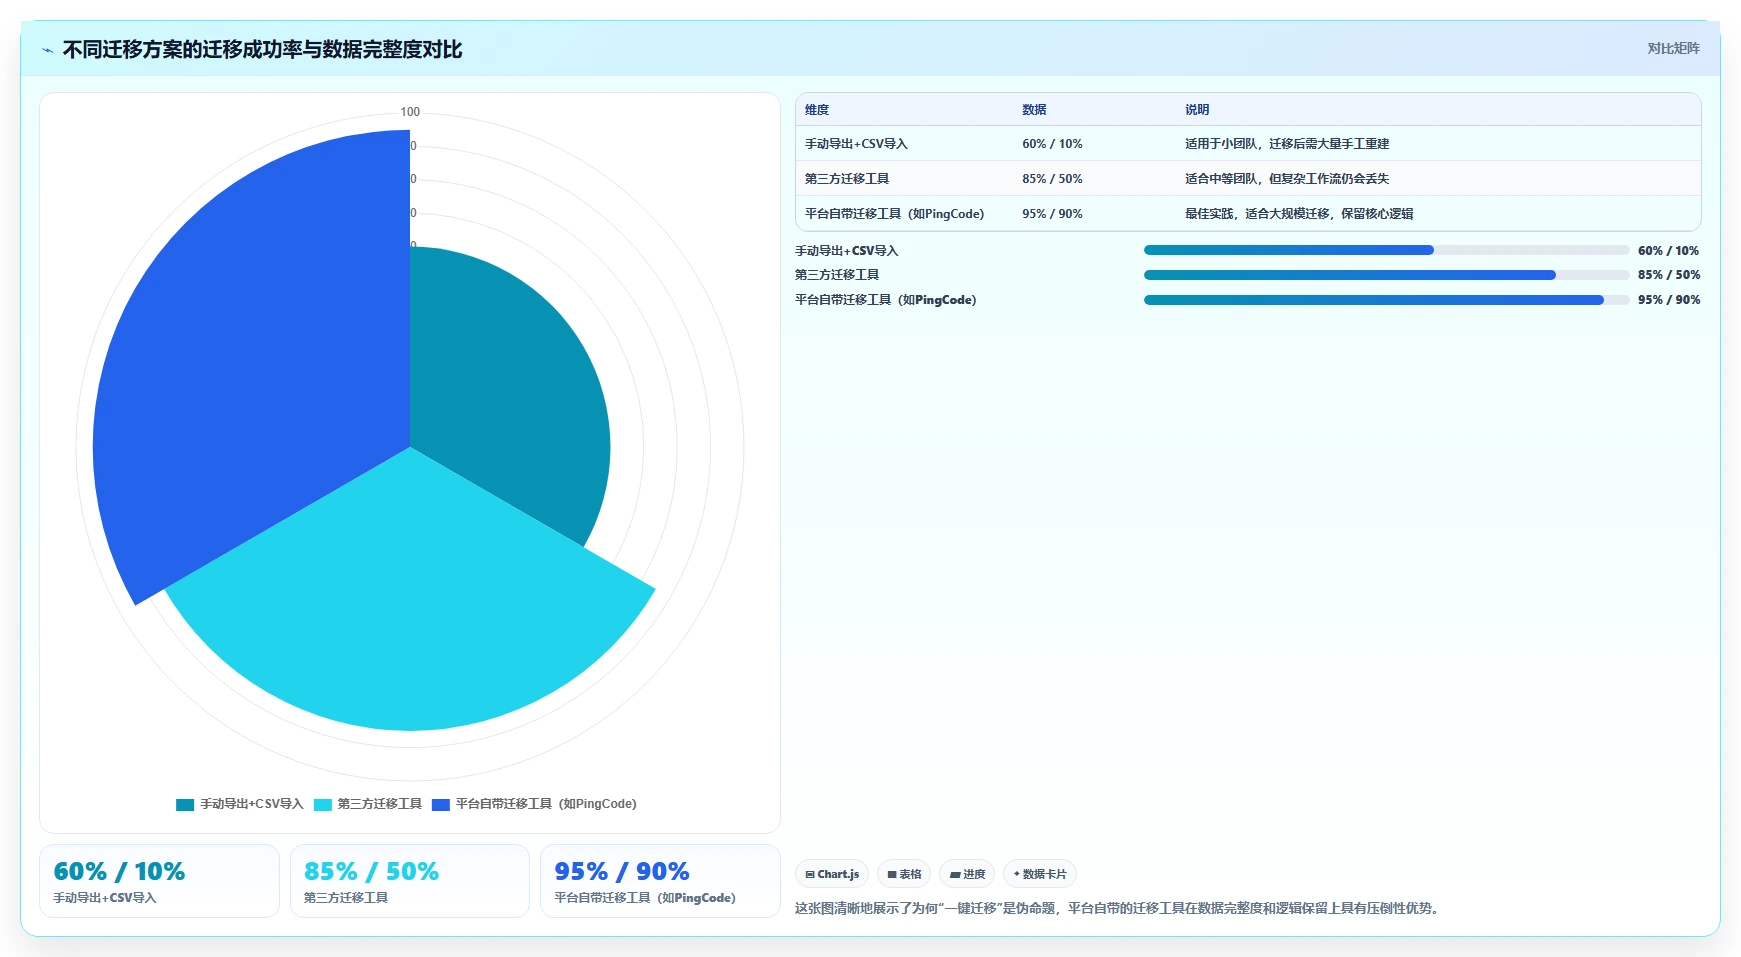Click the 手动导出+CSV导入 progress row label
Viewport: 1741px width, 957px height.
846,251
